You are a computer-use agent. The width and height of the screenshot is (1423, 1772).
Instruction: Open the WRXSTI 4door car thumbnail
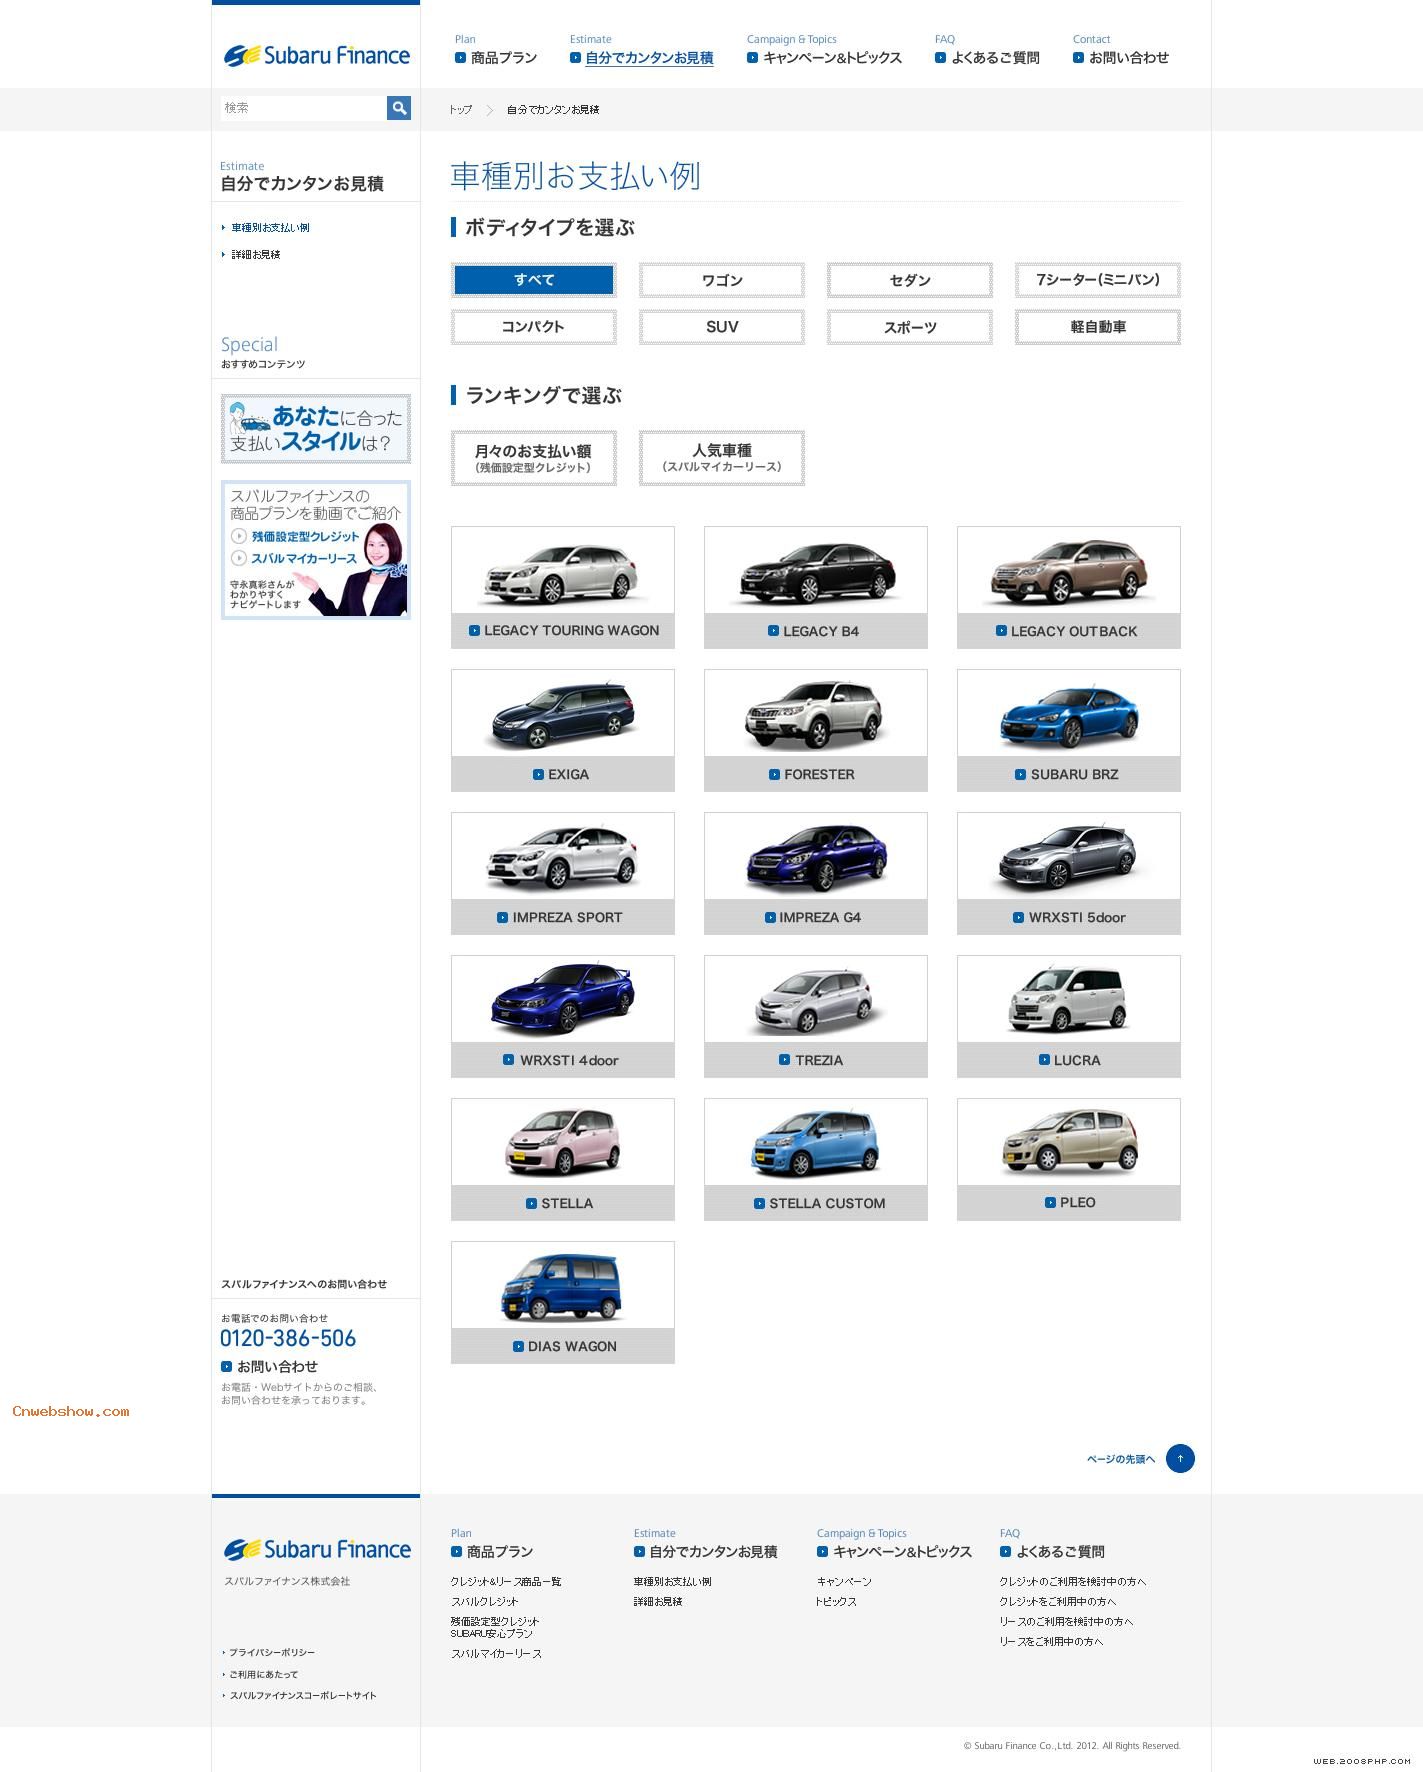[563, 1016]
